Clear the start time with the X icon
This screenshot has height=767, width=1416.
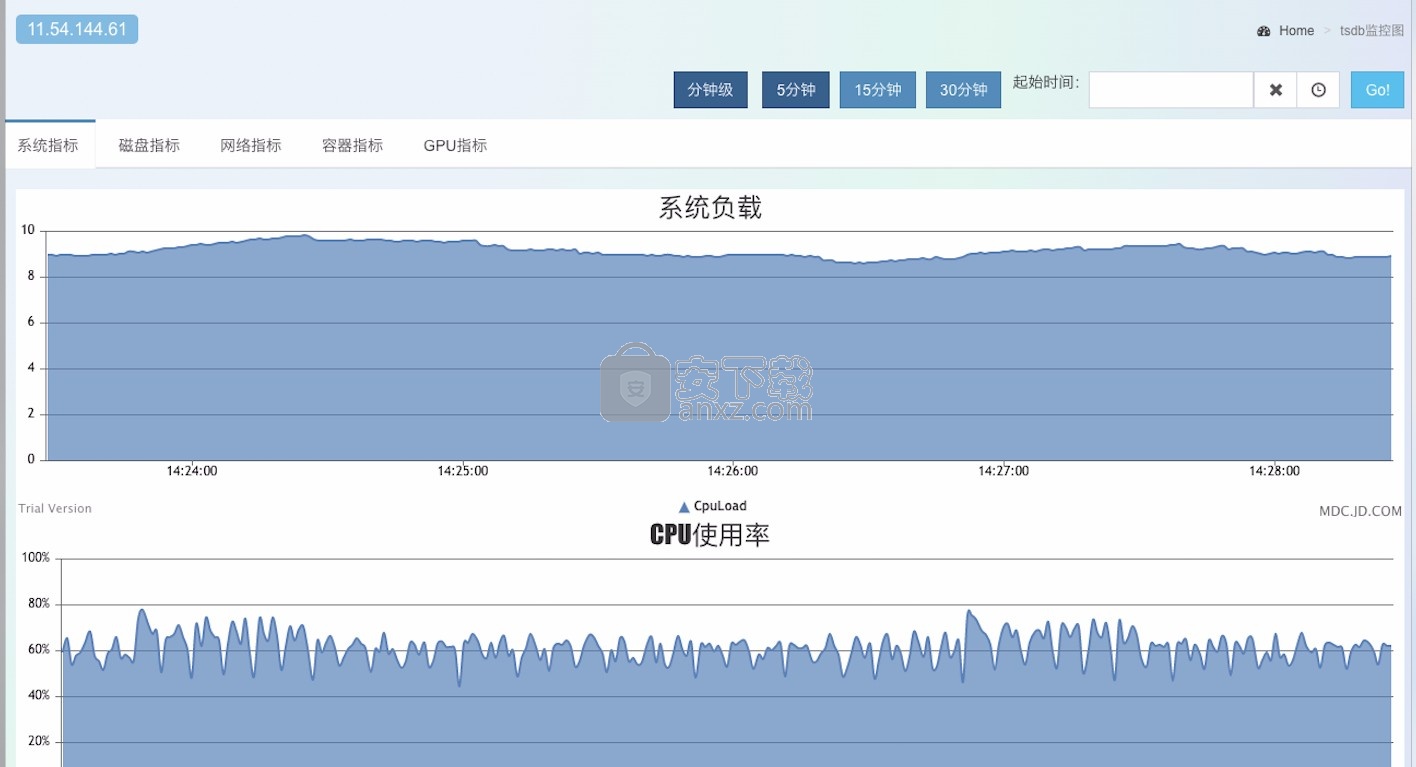point(1275,90)
